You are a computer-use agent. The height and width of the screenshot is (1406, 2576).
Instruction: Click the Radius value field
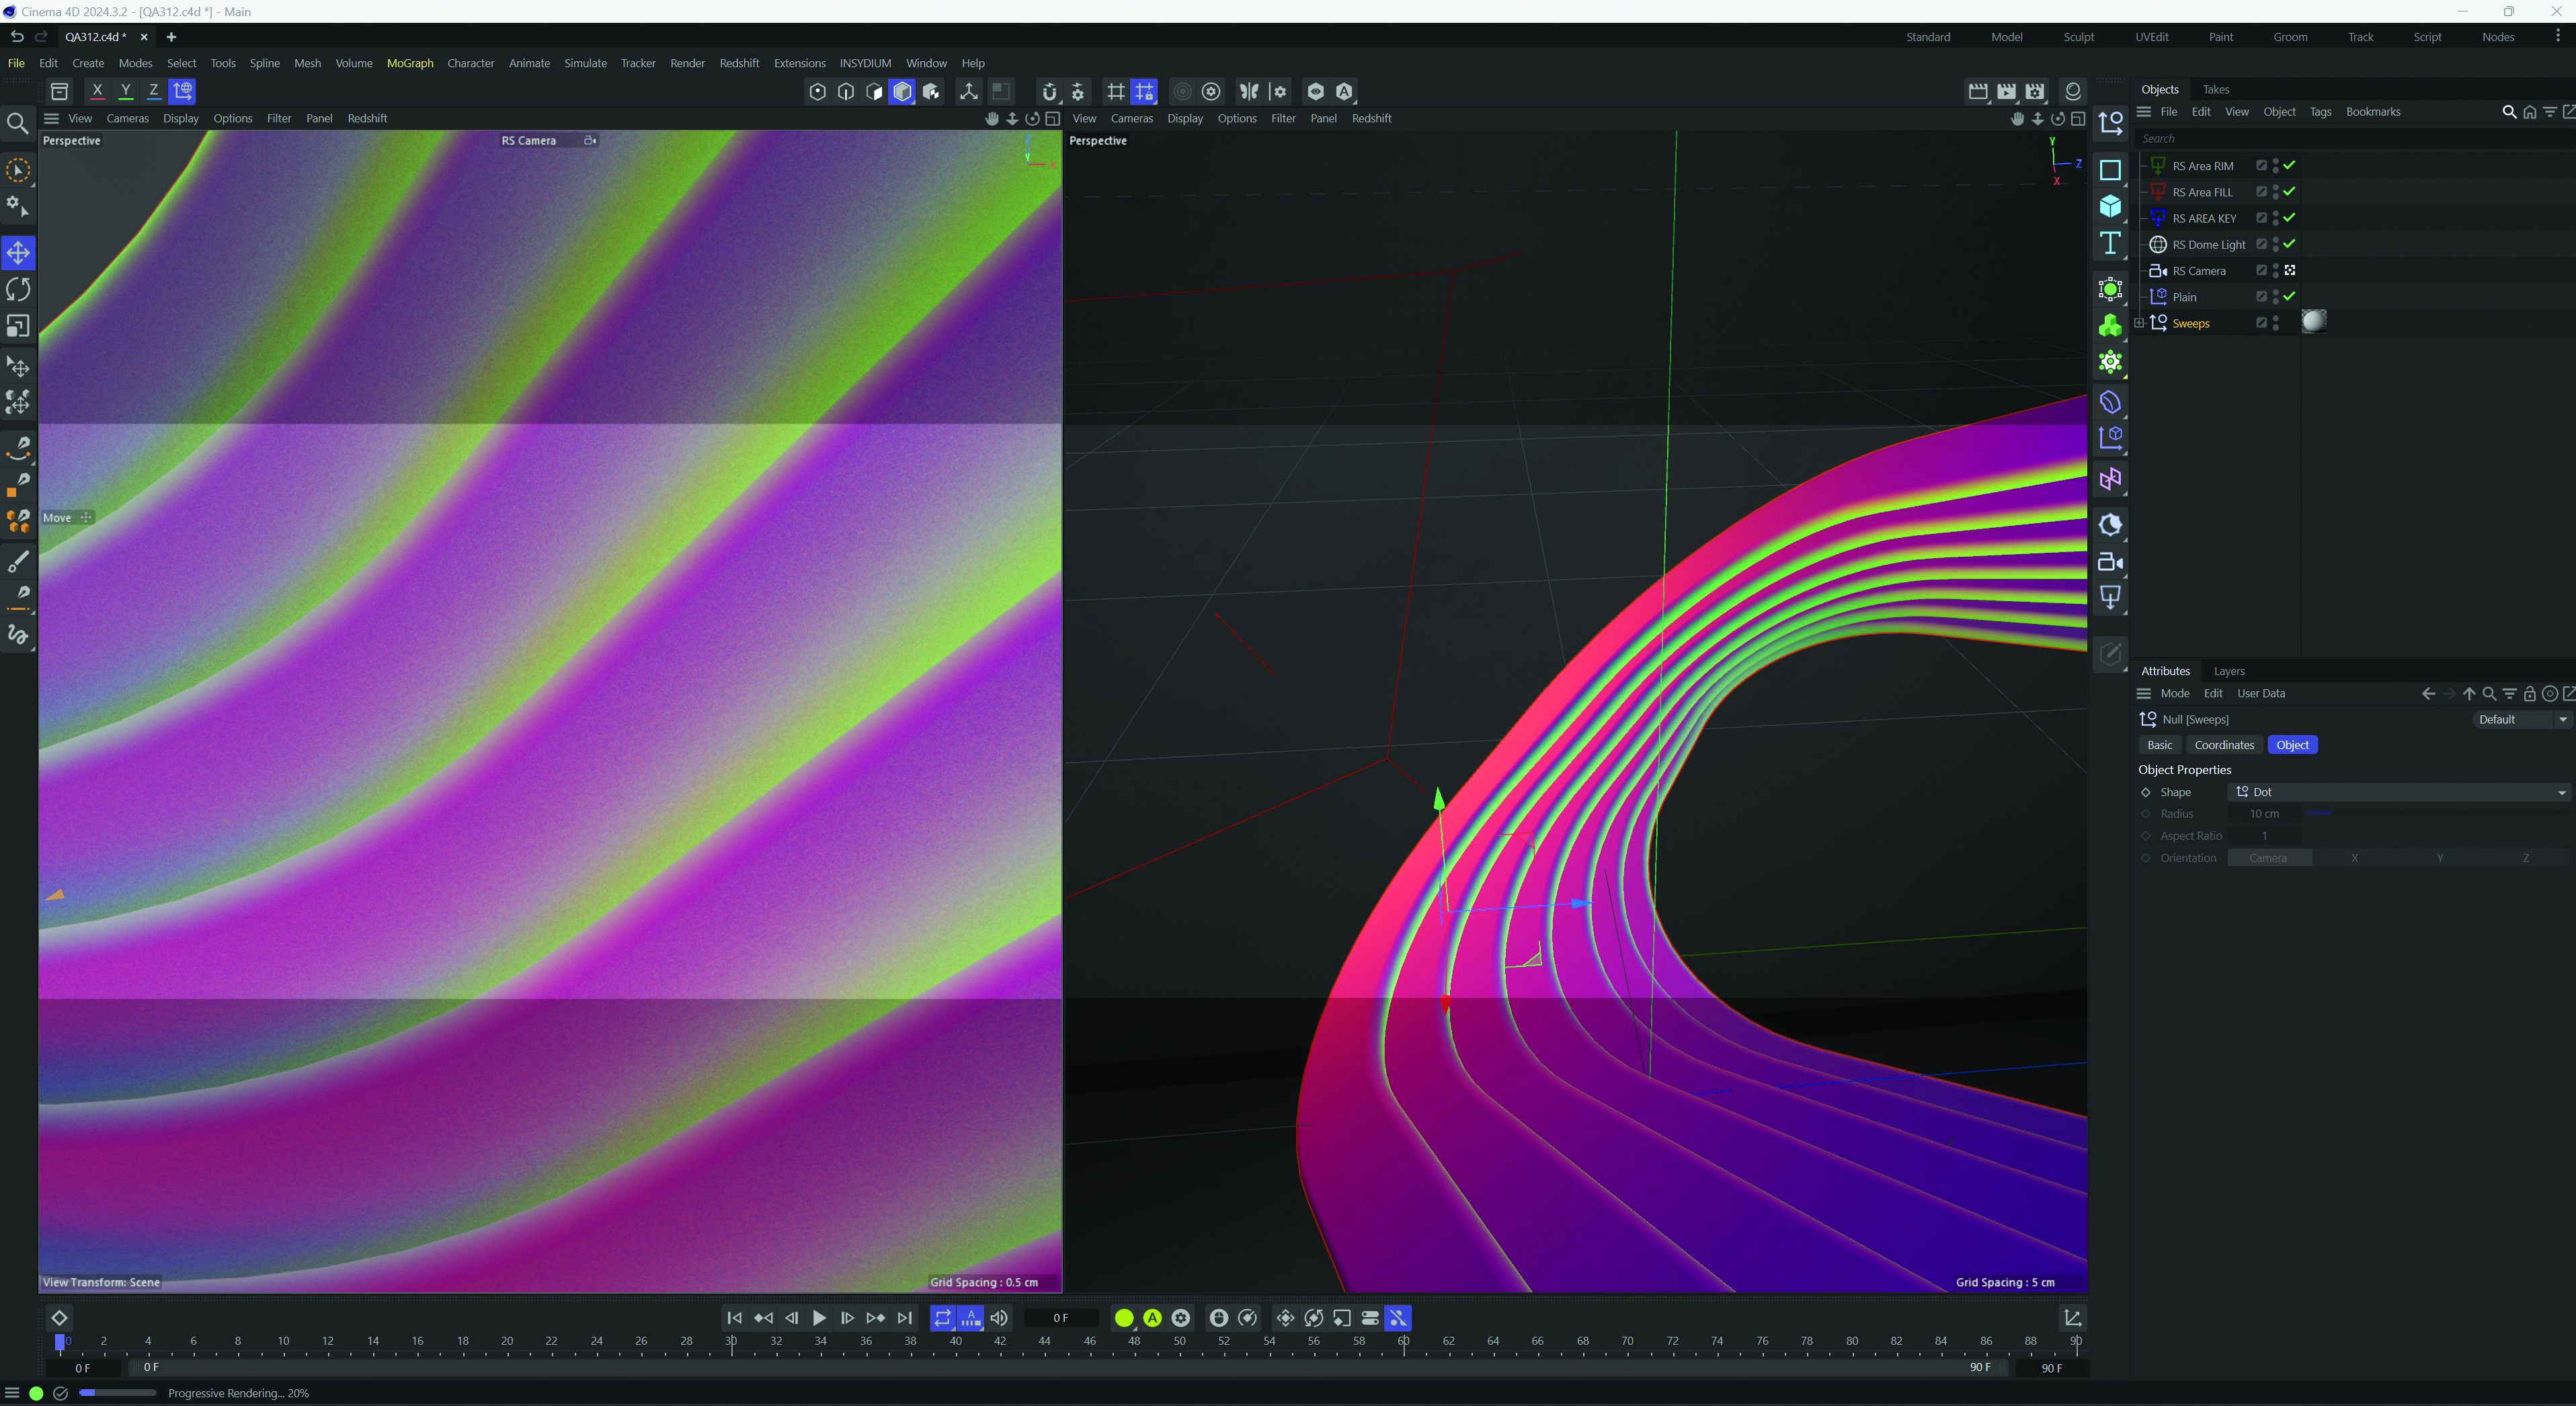coord(2265,814)
